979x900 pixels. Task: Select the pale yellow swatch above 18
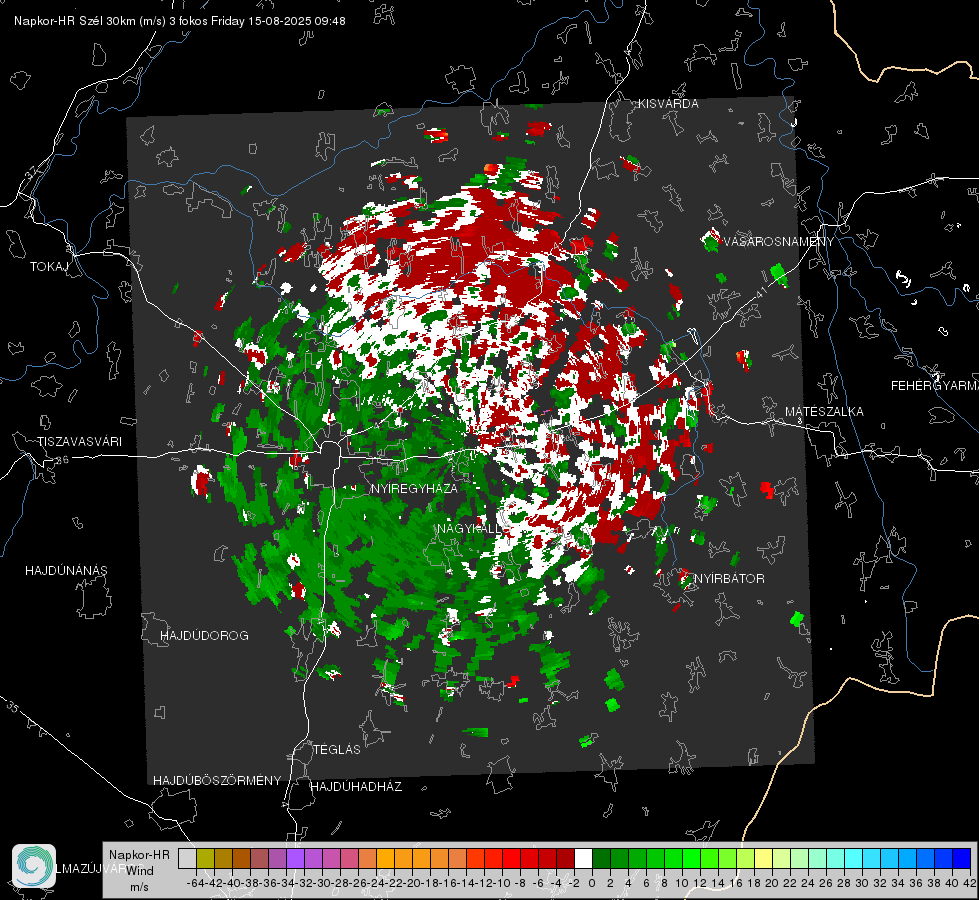tap(764, 858)
